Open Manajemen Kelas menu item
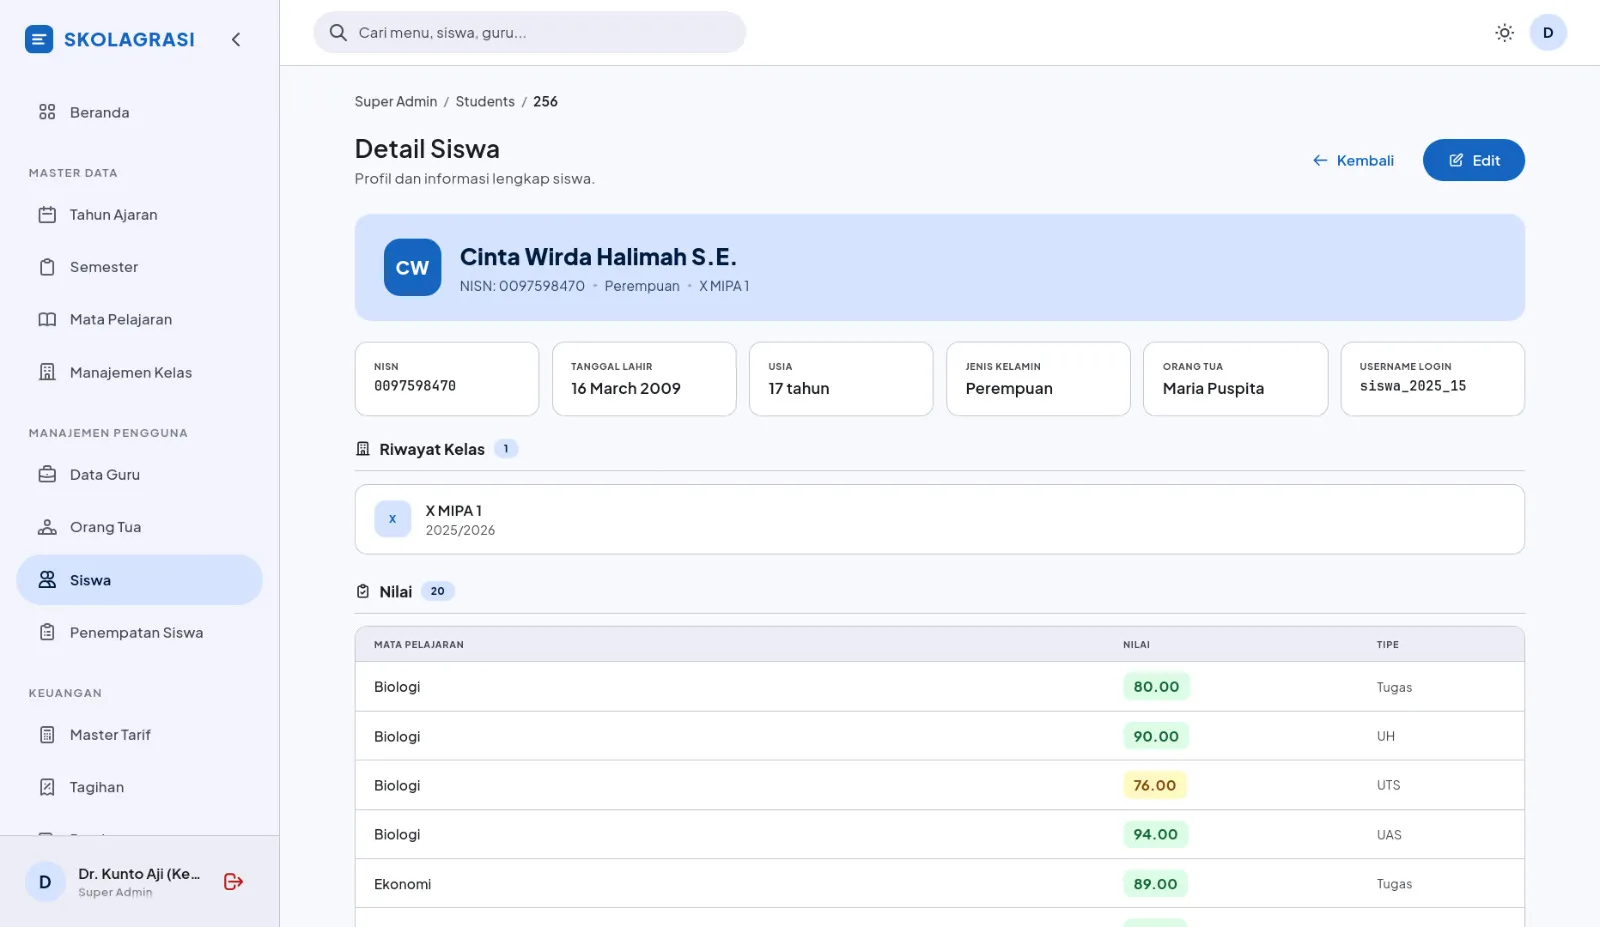 coord(139,372)
